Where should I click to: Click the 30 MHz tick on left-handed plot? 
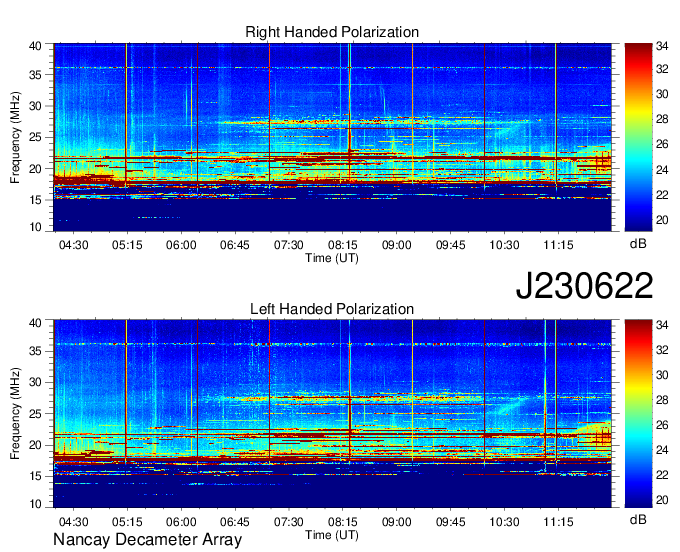pyautogui.click(x=35, y=382)
